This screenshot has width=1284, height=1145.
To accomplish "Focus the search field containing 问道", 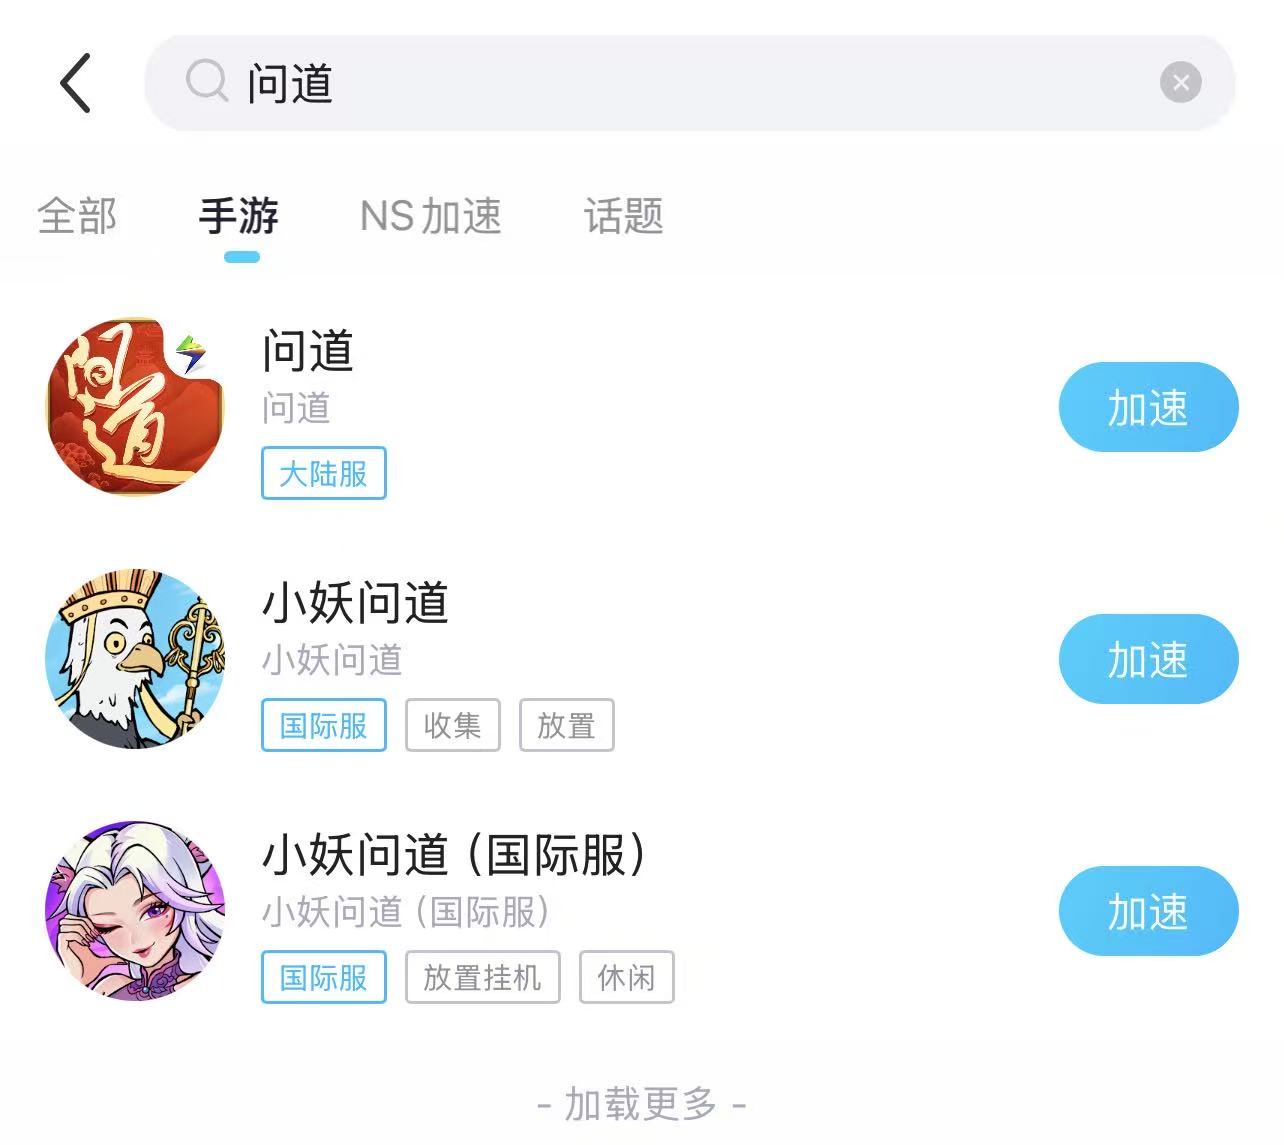I will coord(690,83).
